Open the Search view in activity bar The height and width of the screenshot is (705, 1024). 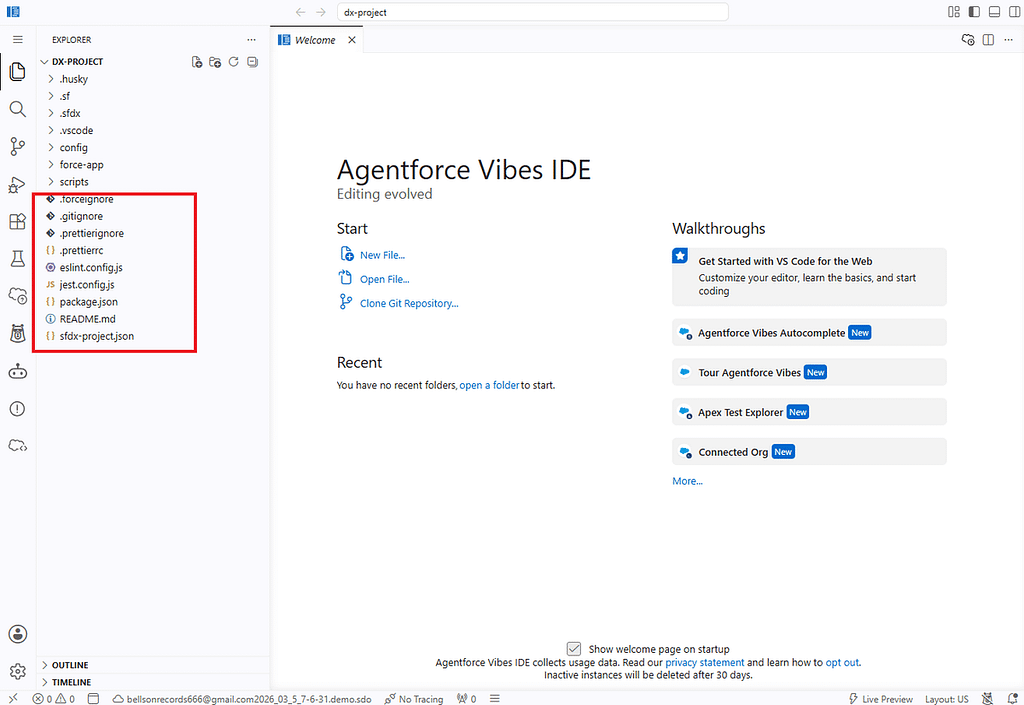18,109
